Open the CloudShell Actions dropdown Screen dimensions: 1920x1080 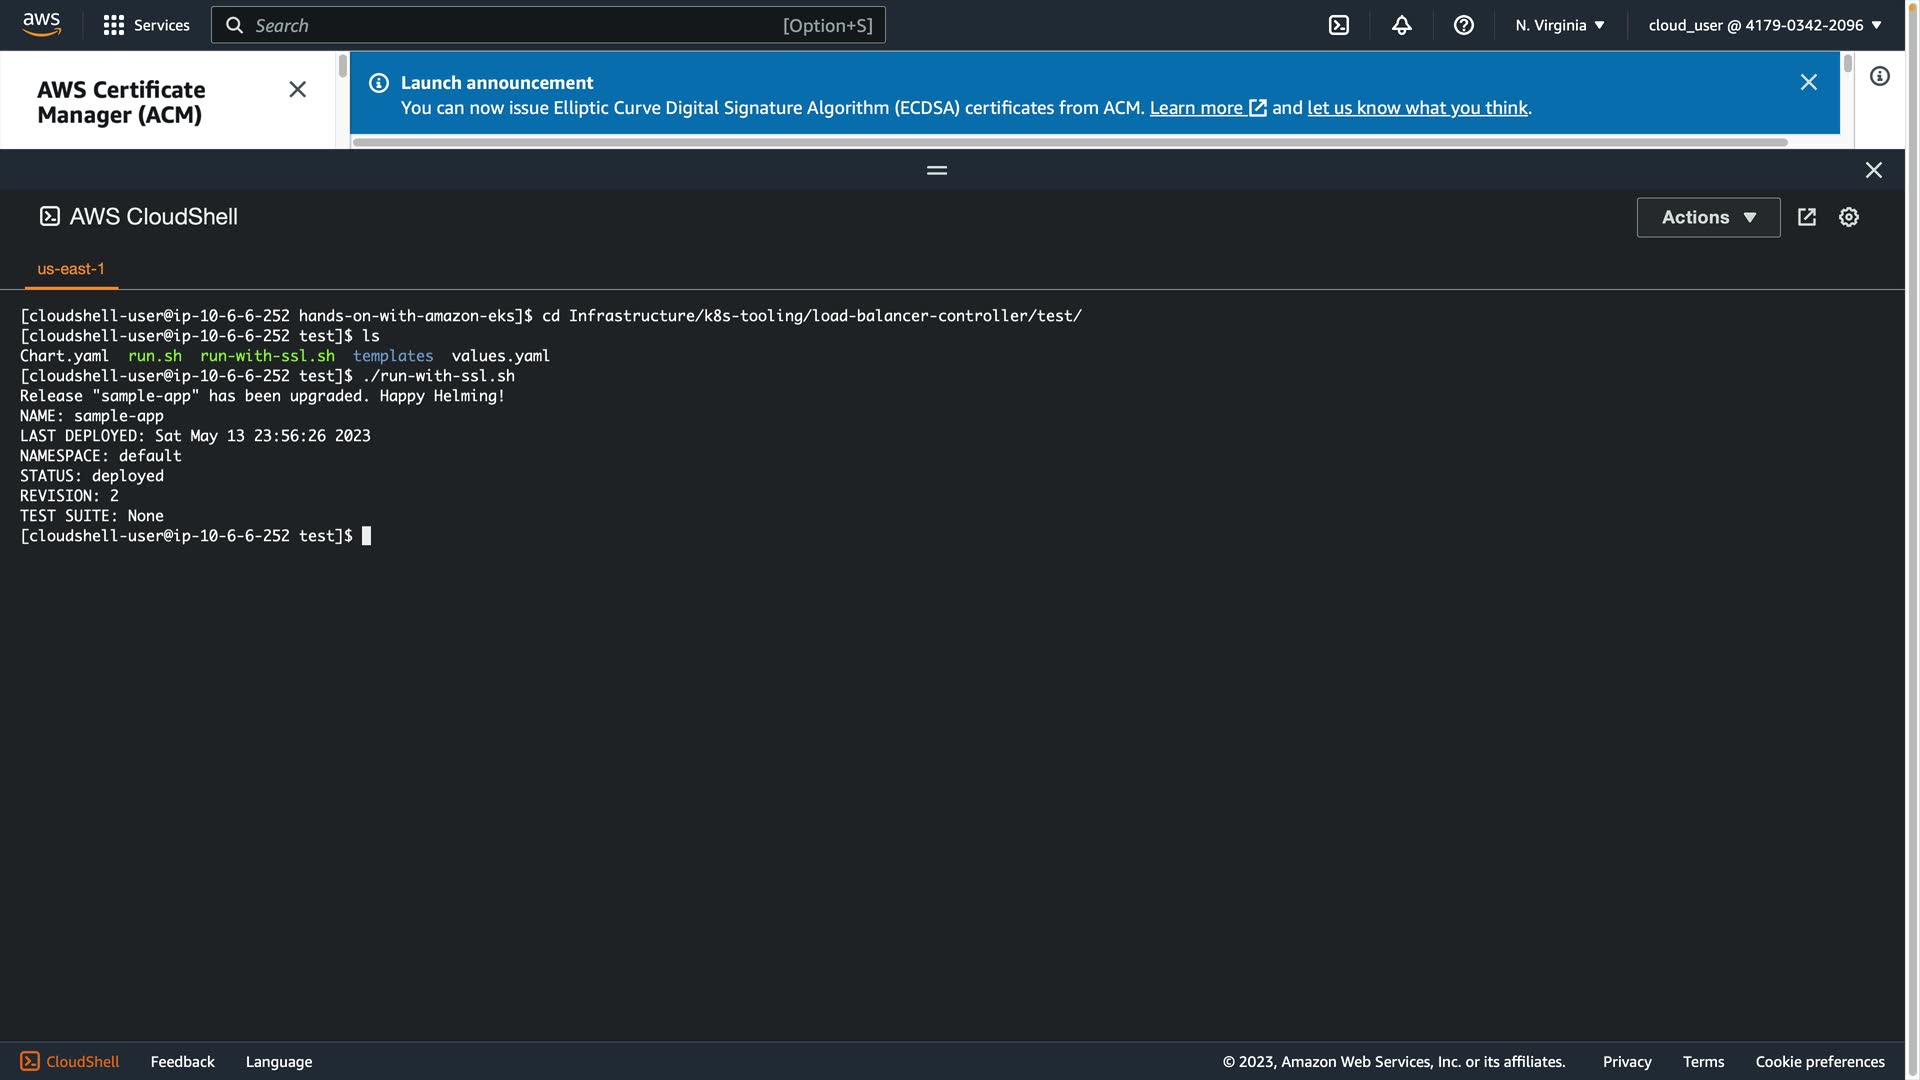point(1707,217)
